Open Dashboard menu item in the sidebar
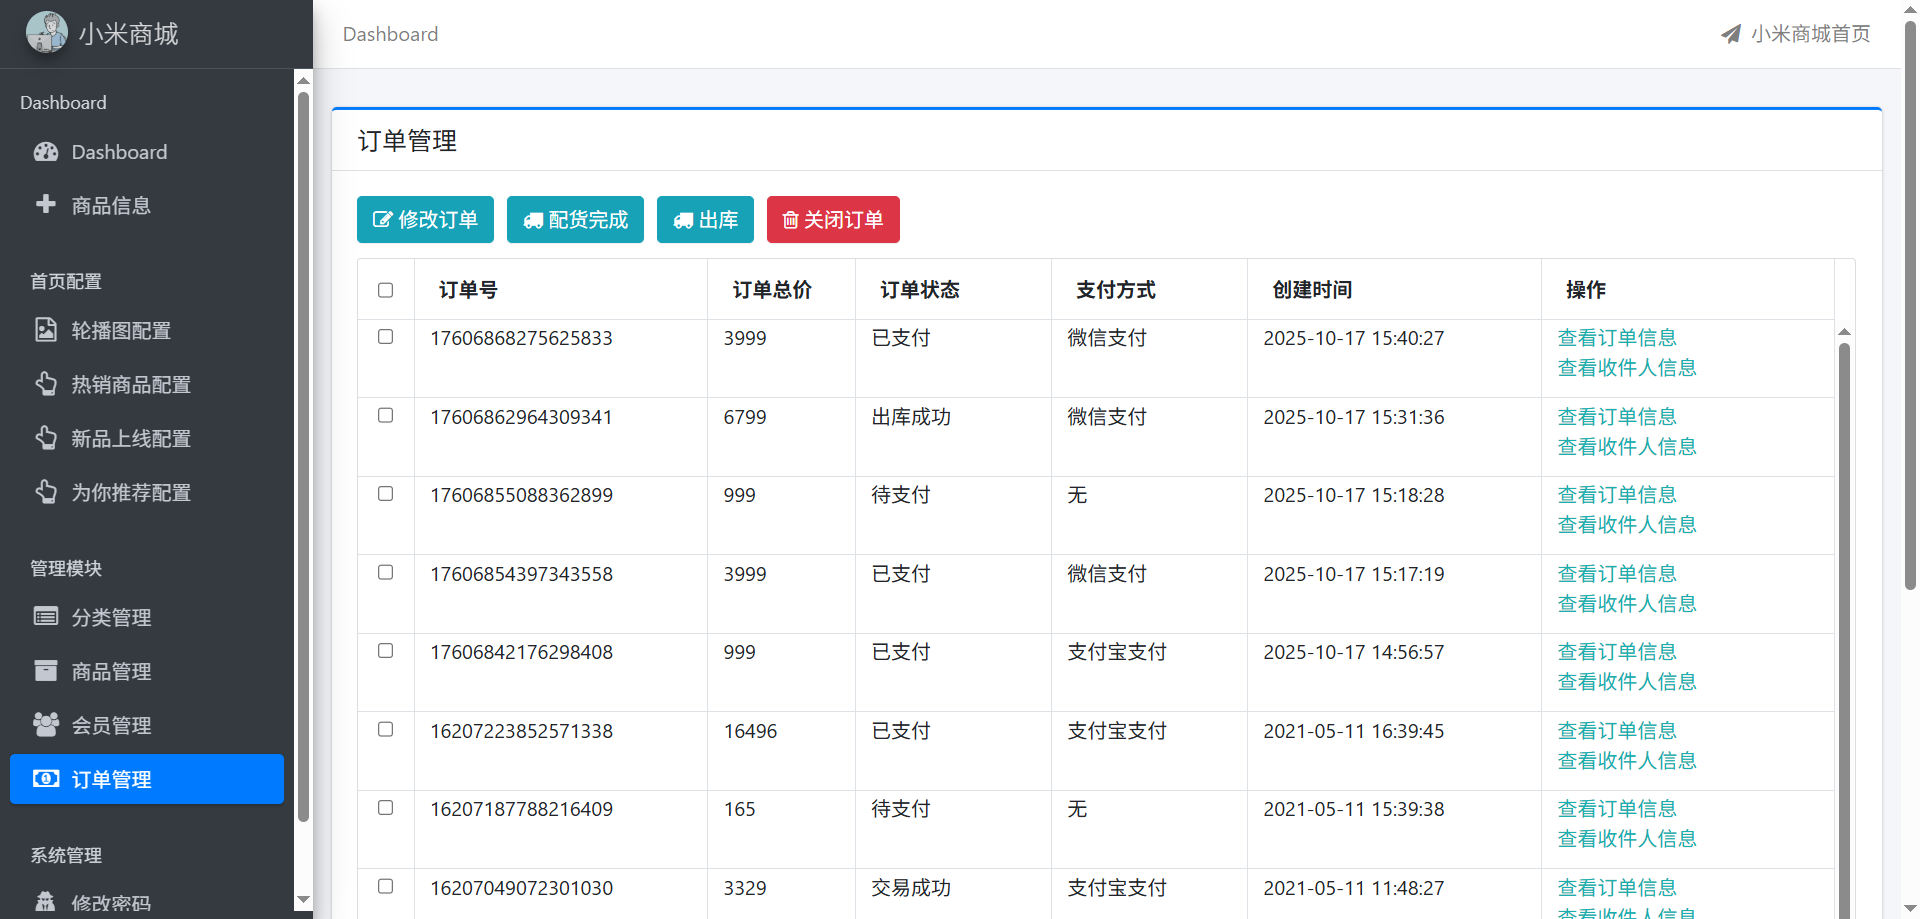1920x919 pixels. pos(147,152)
